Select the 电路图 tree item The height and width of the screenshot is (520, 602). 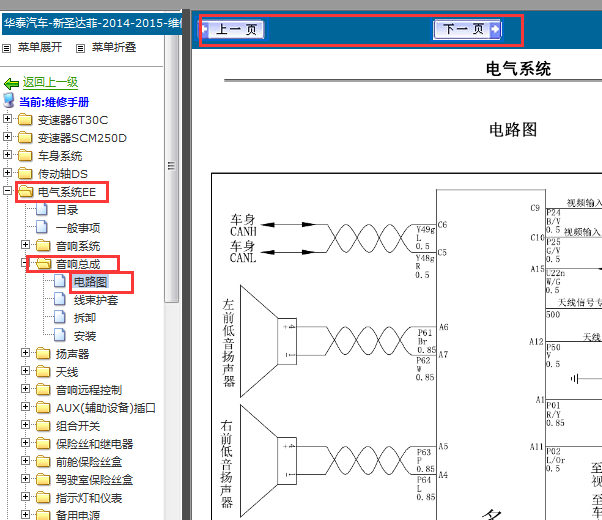[x=91, y=282]
